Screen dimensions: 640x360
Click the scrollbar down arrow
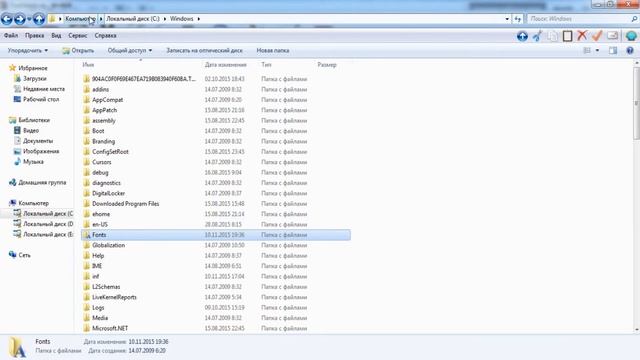pos(636,330)
